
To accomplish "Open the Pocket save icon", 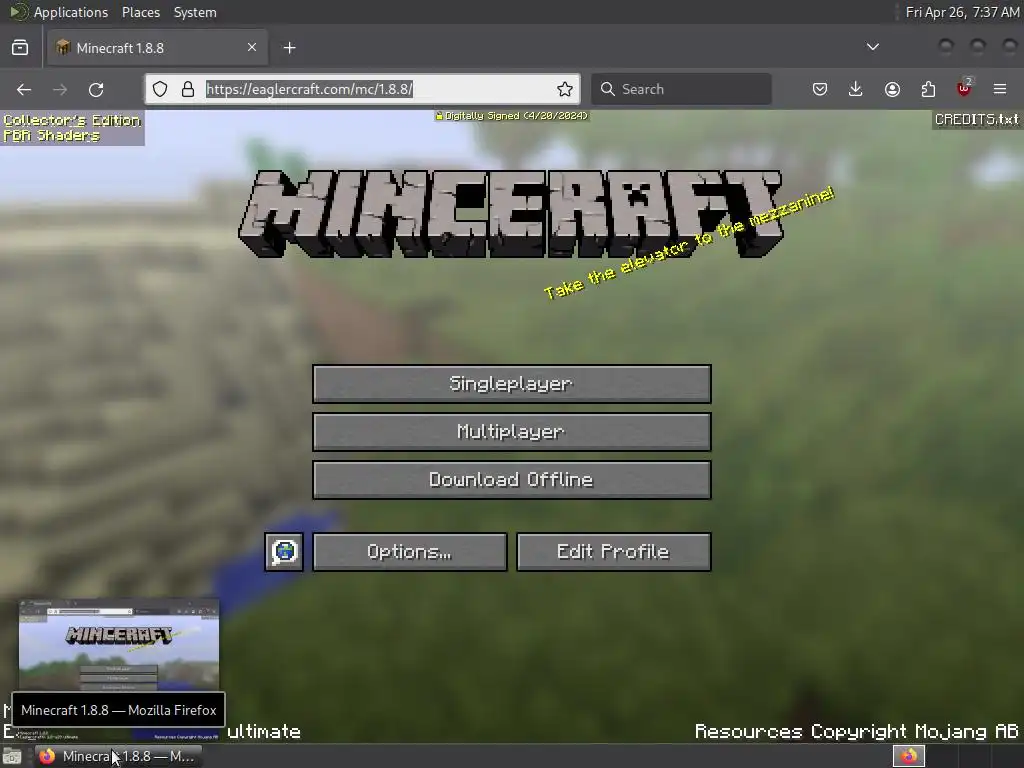I will [x=820, y=89].
